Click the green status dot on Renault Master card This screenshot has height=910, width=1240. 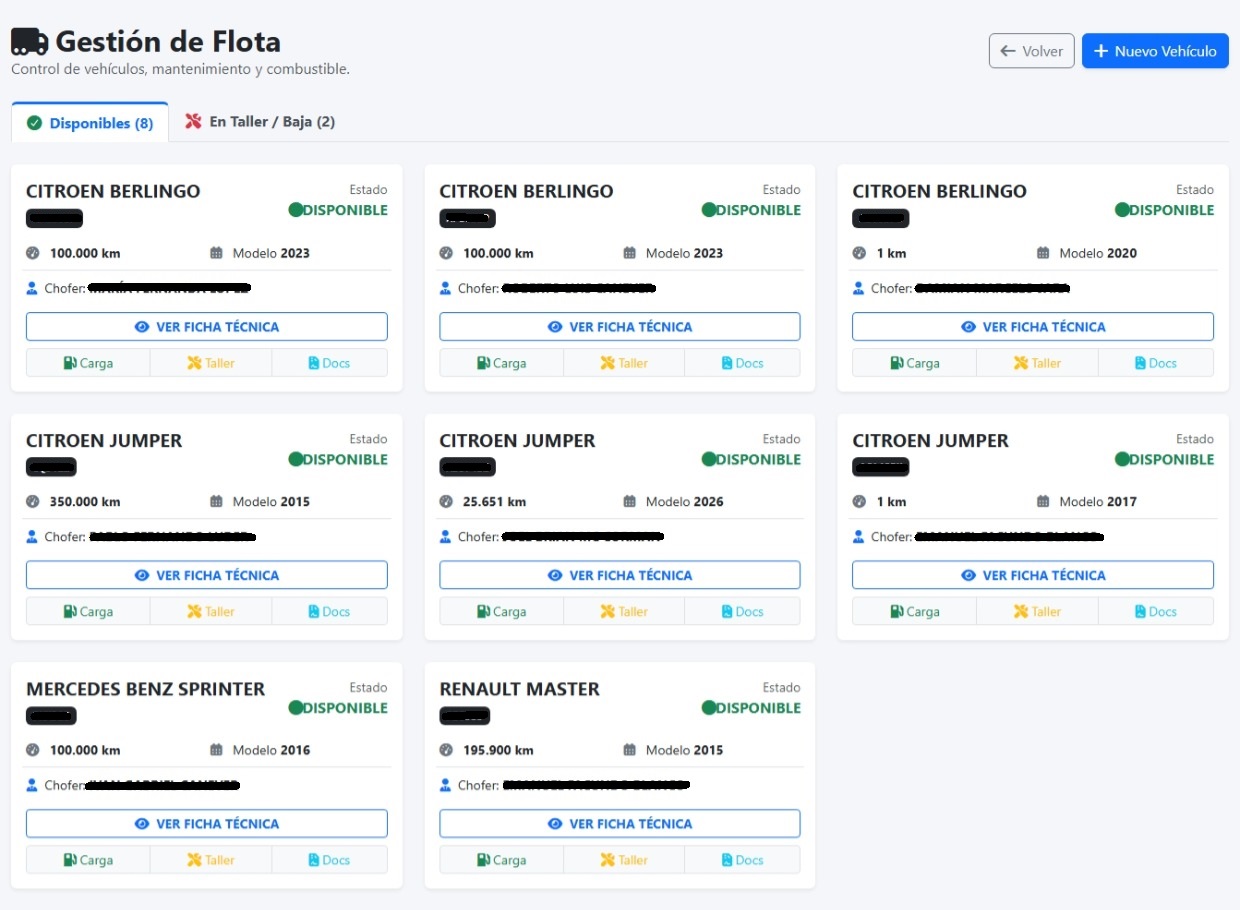[x=709, y=708]
